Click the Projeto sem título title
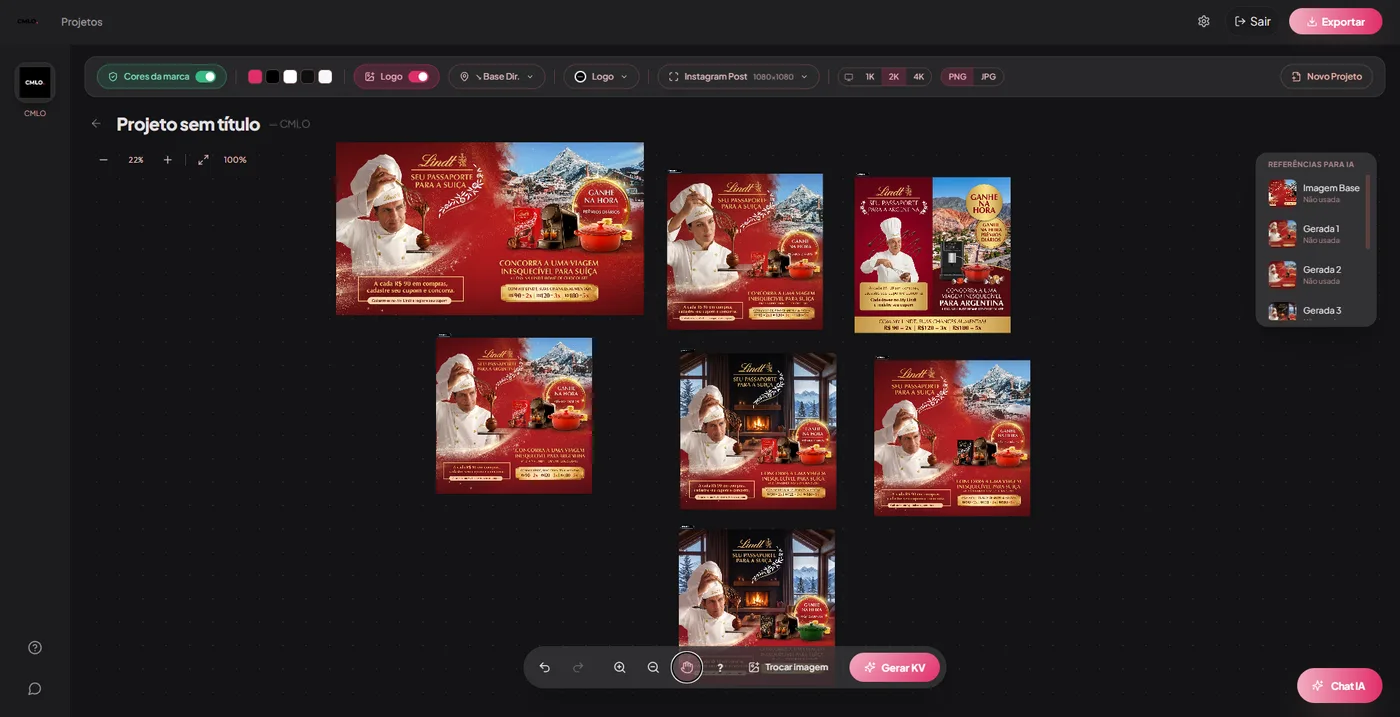 coord(188,124)
